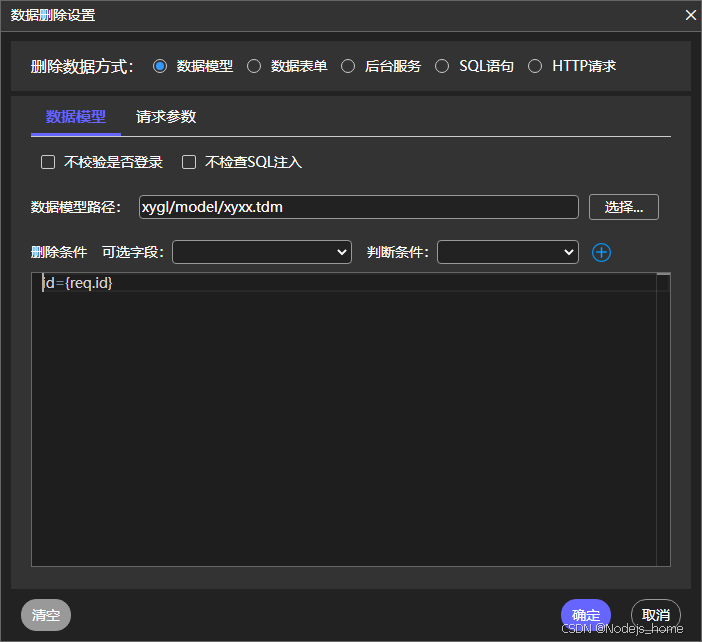Click the 清空 button

(x=46, y=615)
